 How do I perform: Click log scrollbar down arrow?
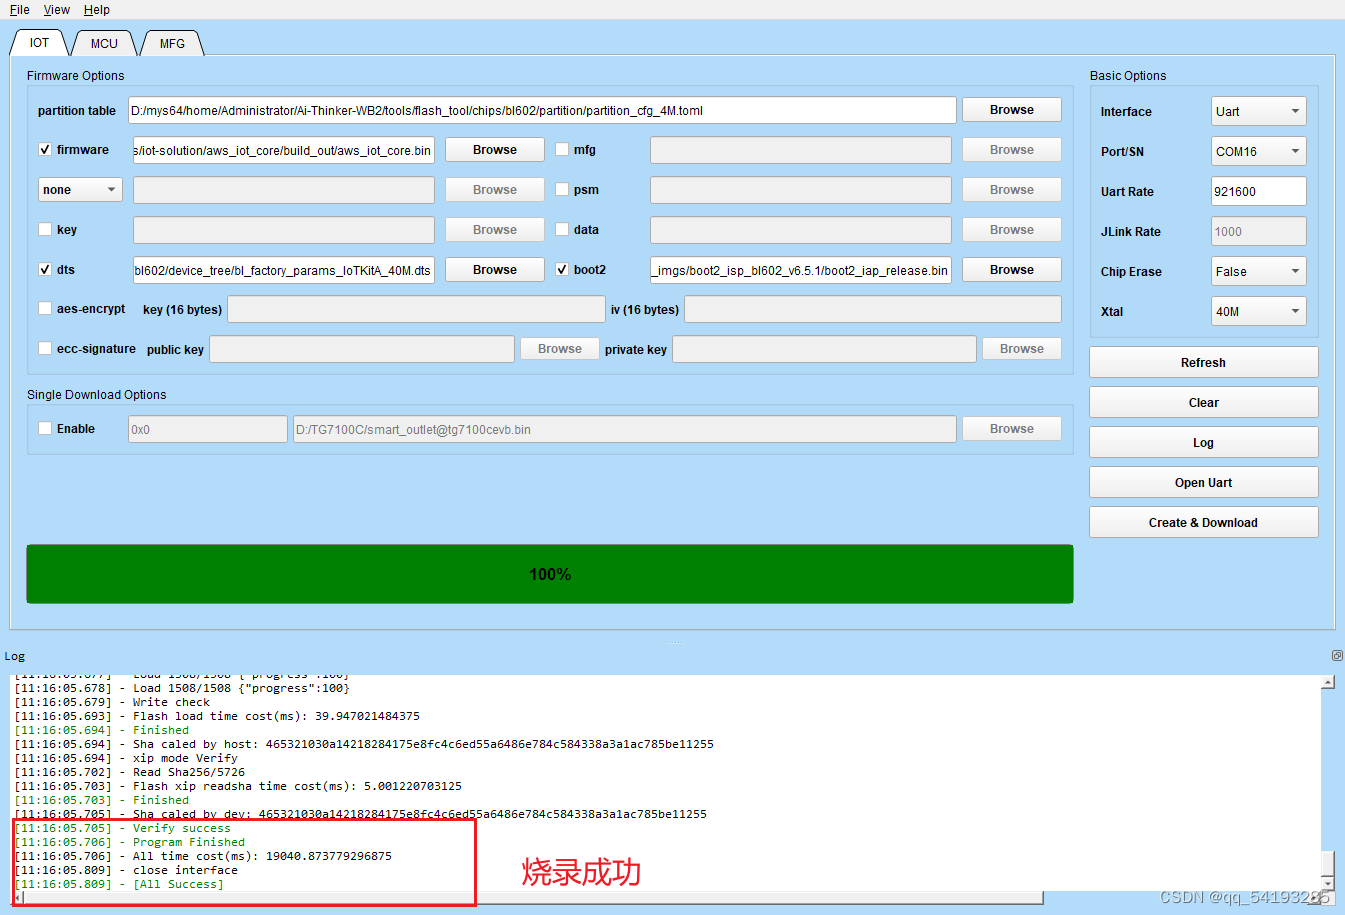click(x=1328, y=883)
